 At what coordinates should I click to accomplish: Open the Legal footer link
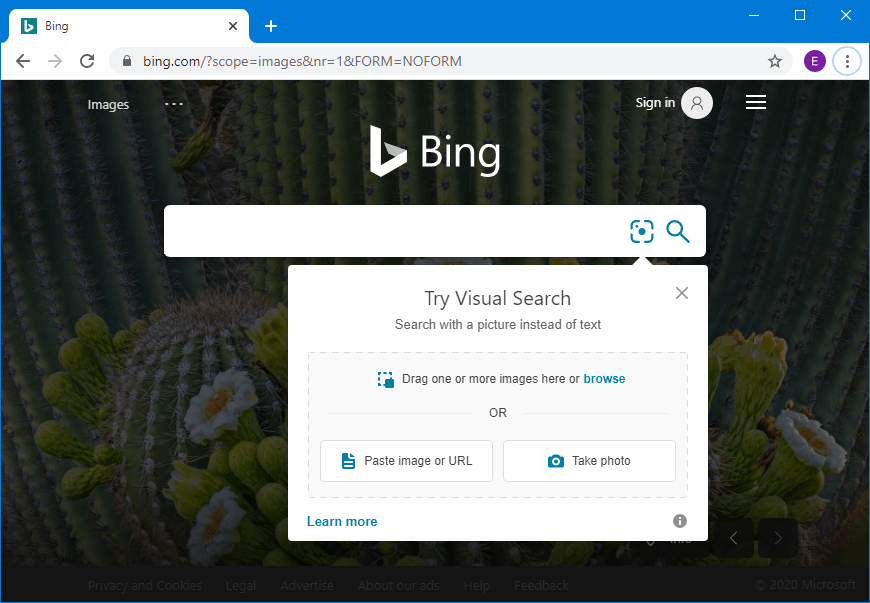pos(241,585)
